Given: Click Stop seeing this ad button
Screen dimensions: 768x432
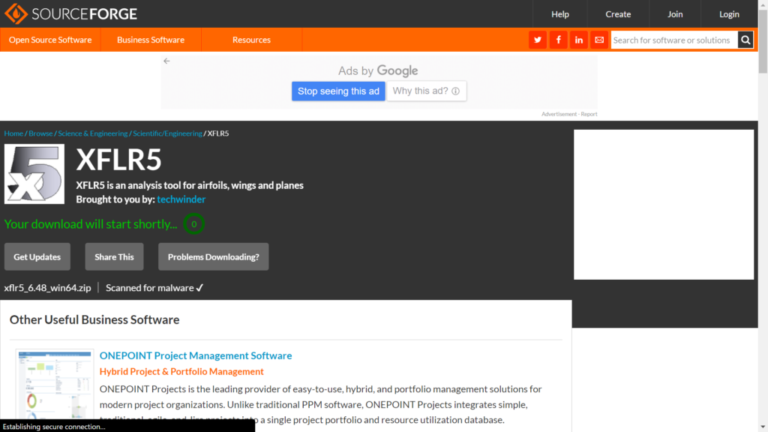Looking at the screenshot, I should click(338, 91).
